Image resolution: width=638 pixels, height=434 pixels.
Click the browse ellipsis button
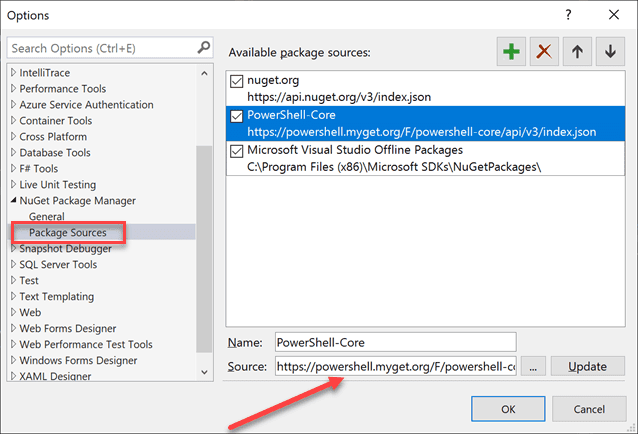pos(533,367)
